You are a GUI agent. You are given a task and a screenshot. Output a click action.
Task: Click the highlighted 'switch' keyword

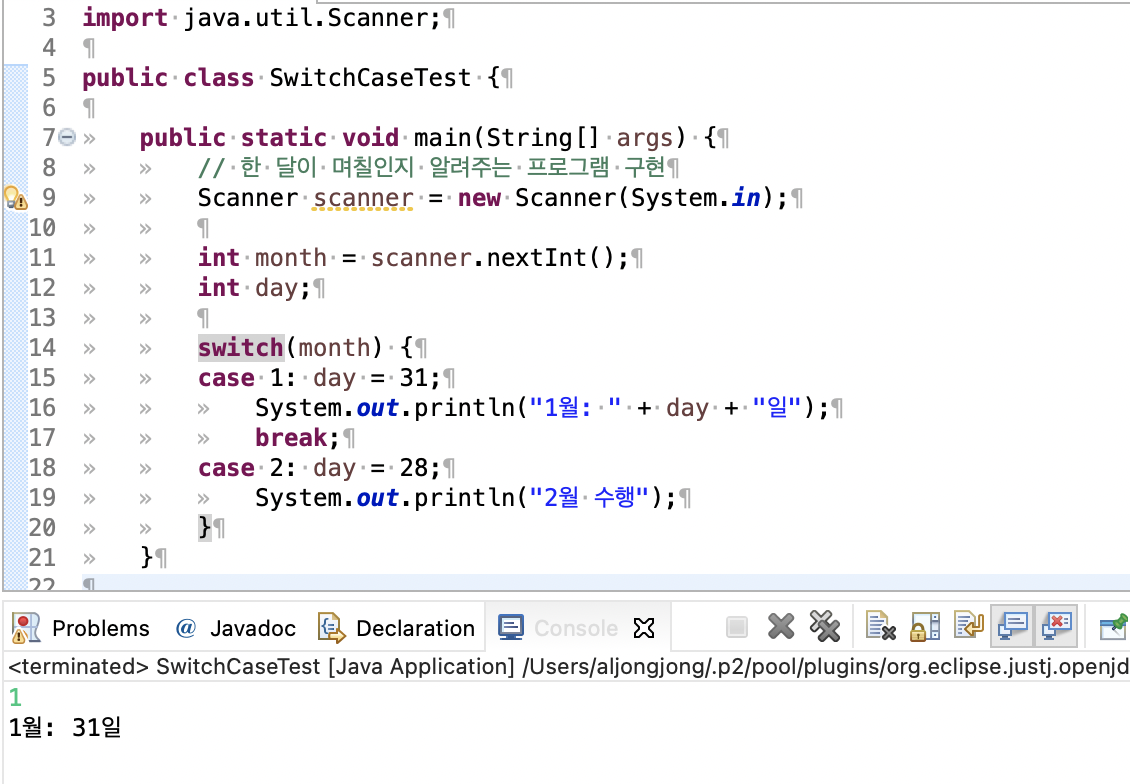point(241,347)
